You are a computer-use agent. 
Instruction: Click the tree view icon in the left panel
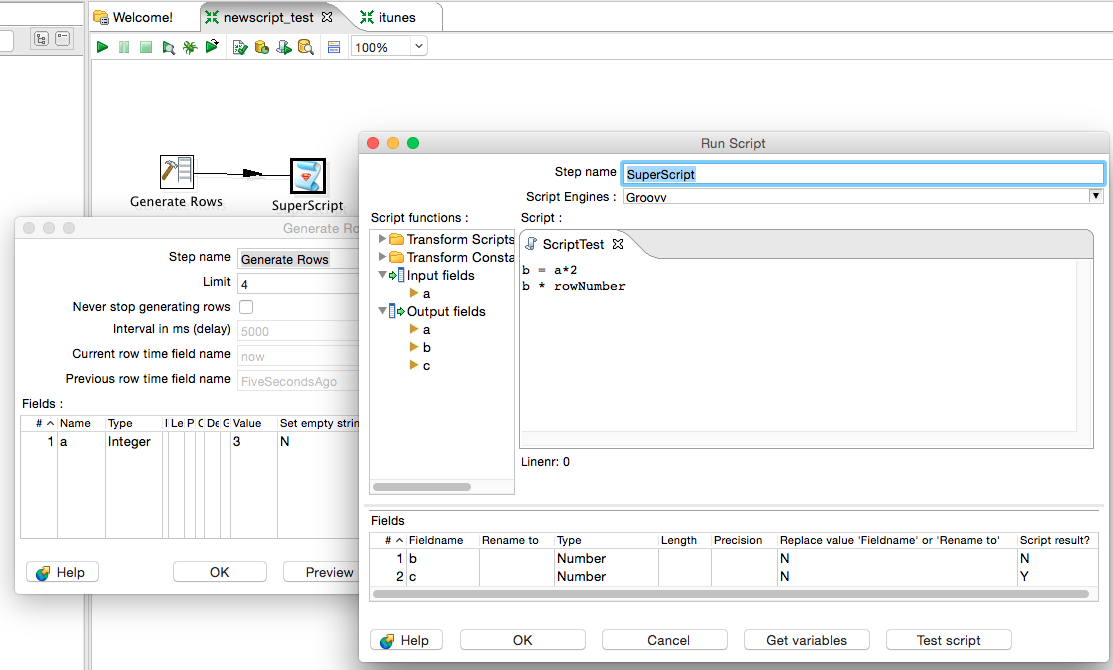click(41, 39)
